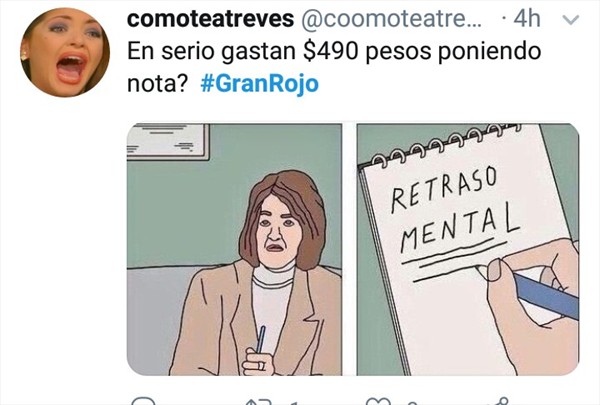Open the right notepad image

pyautogui.click(x=468, y=250)
